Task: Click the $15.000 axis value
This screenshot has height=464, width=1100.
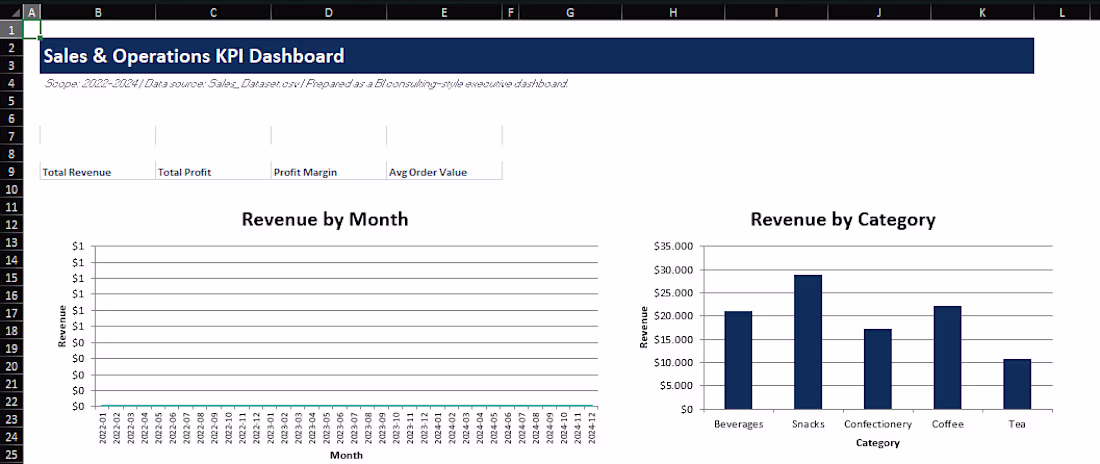Action: pos(673,340)
